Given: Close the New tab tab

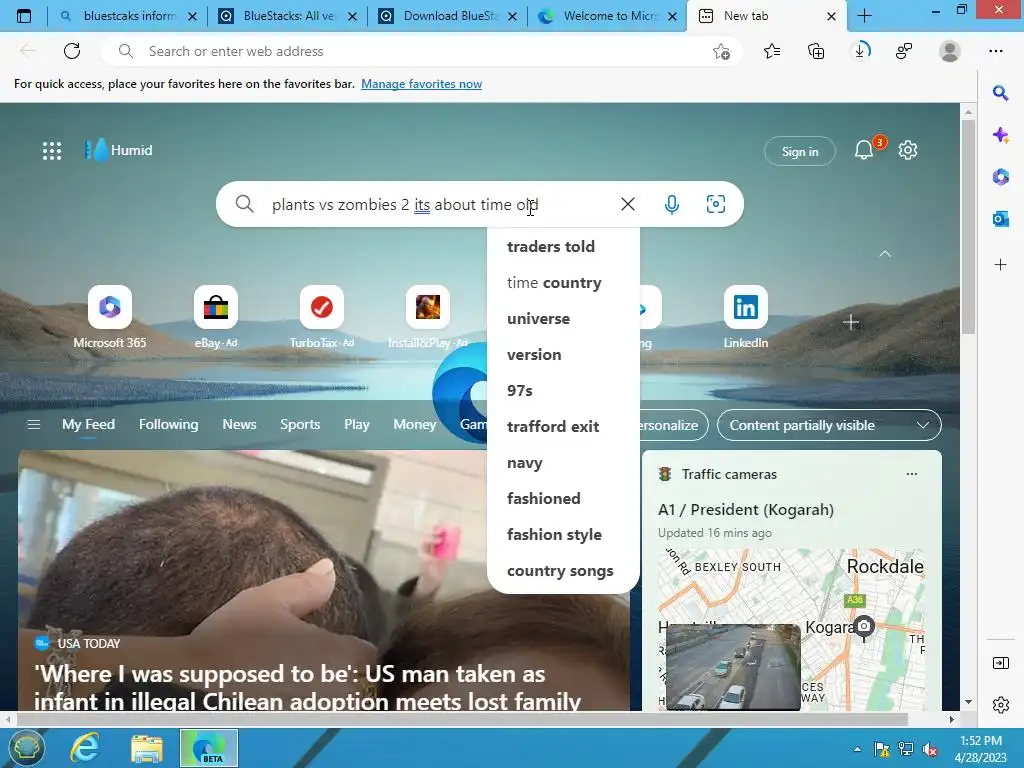Looking at the screenshot, I should (x=831, y=16).
